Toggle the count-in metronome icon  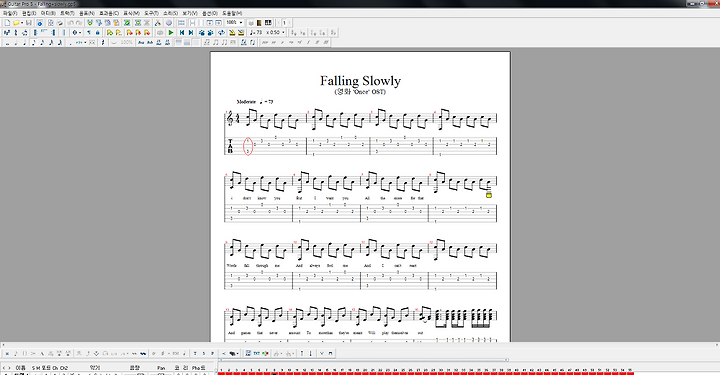pos(241,33)
